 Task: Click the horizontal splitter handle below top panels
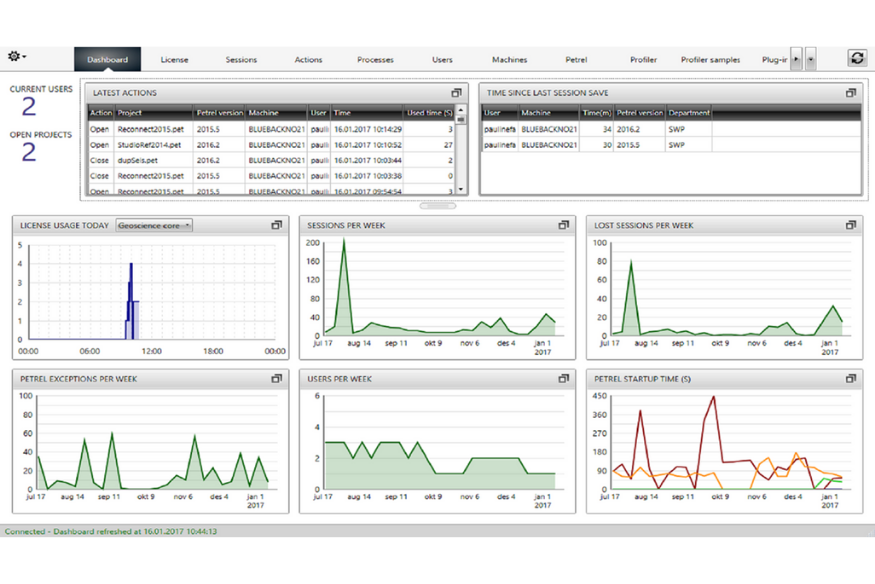click(x=438, y=206)
